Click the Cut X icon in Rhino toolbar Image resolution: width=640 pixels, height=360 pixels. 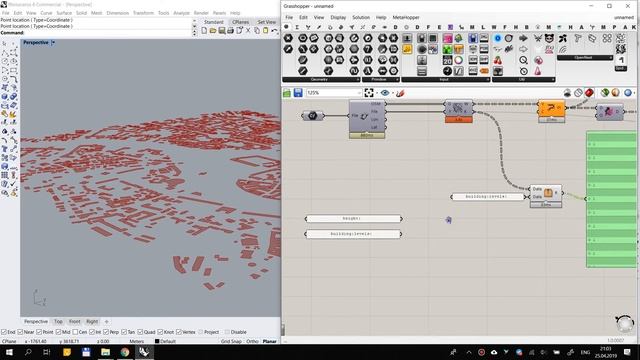click(248, 31)
